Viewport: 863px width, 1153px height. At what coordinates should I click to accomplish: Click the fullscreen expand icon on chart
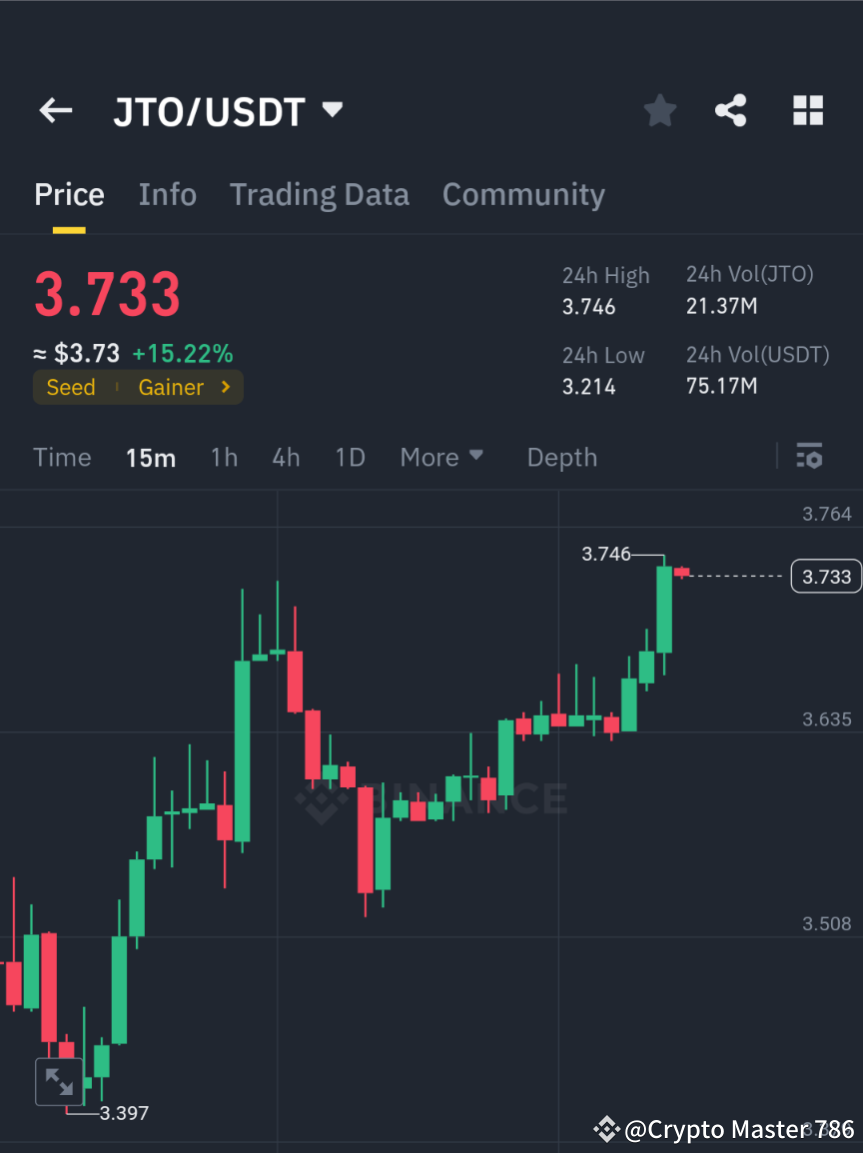59,1081
